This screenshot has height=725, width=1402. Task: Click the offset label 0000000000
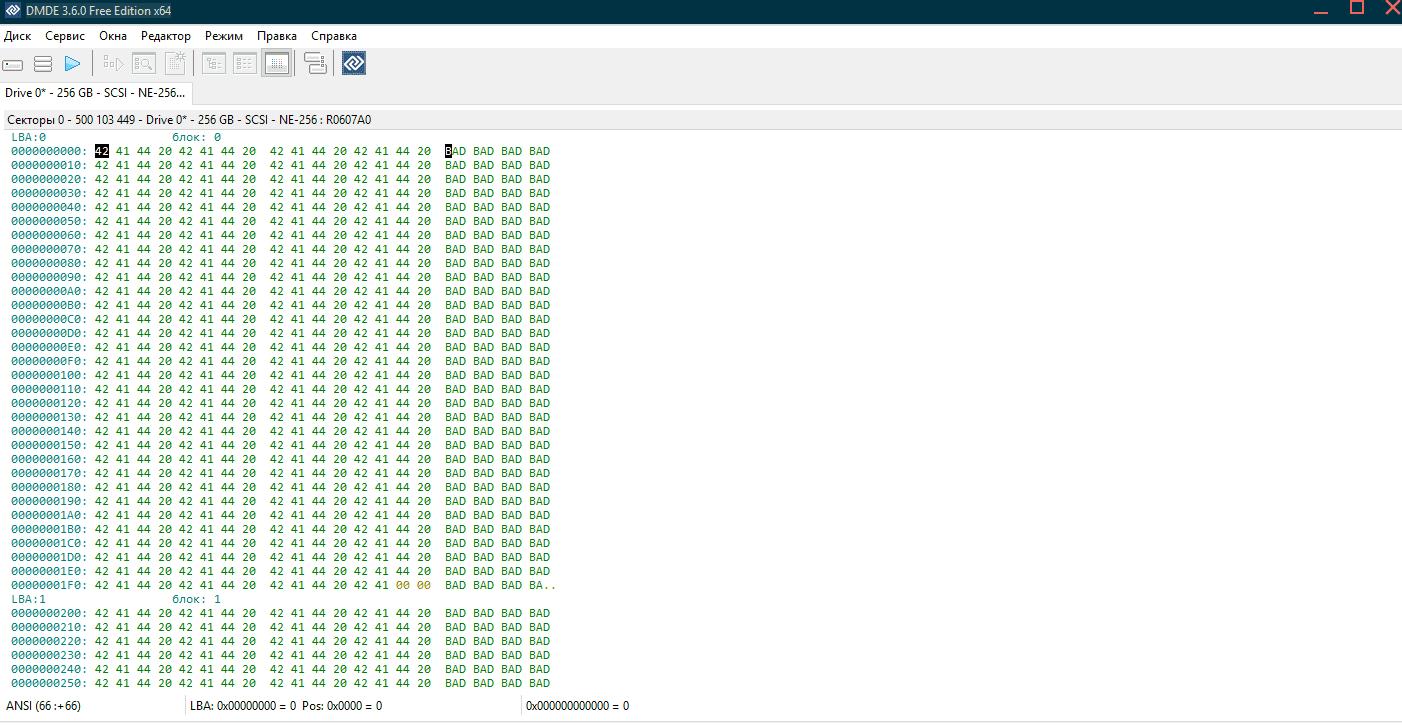coord(49,151)
